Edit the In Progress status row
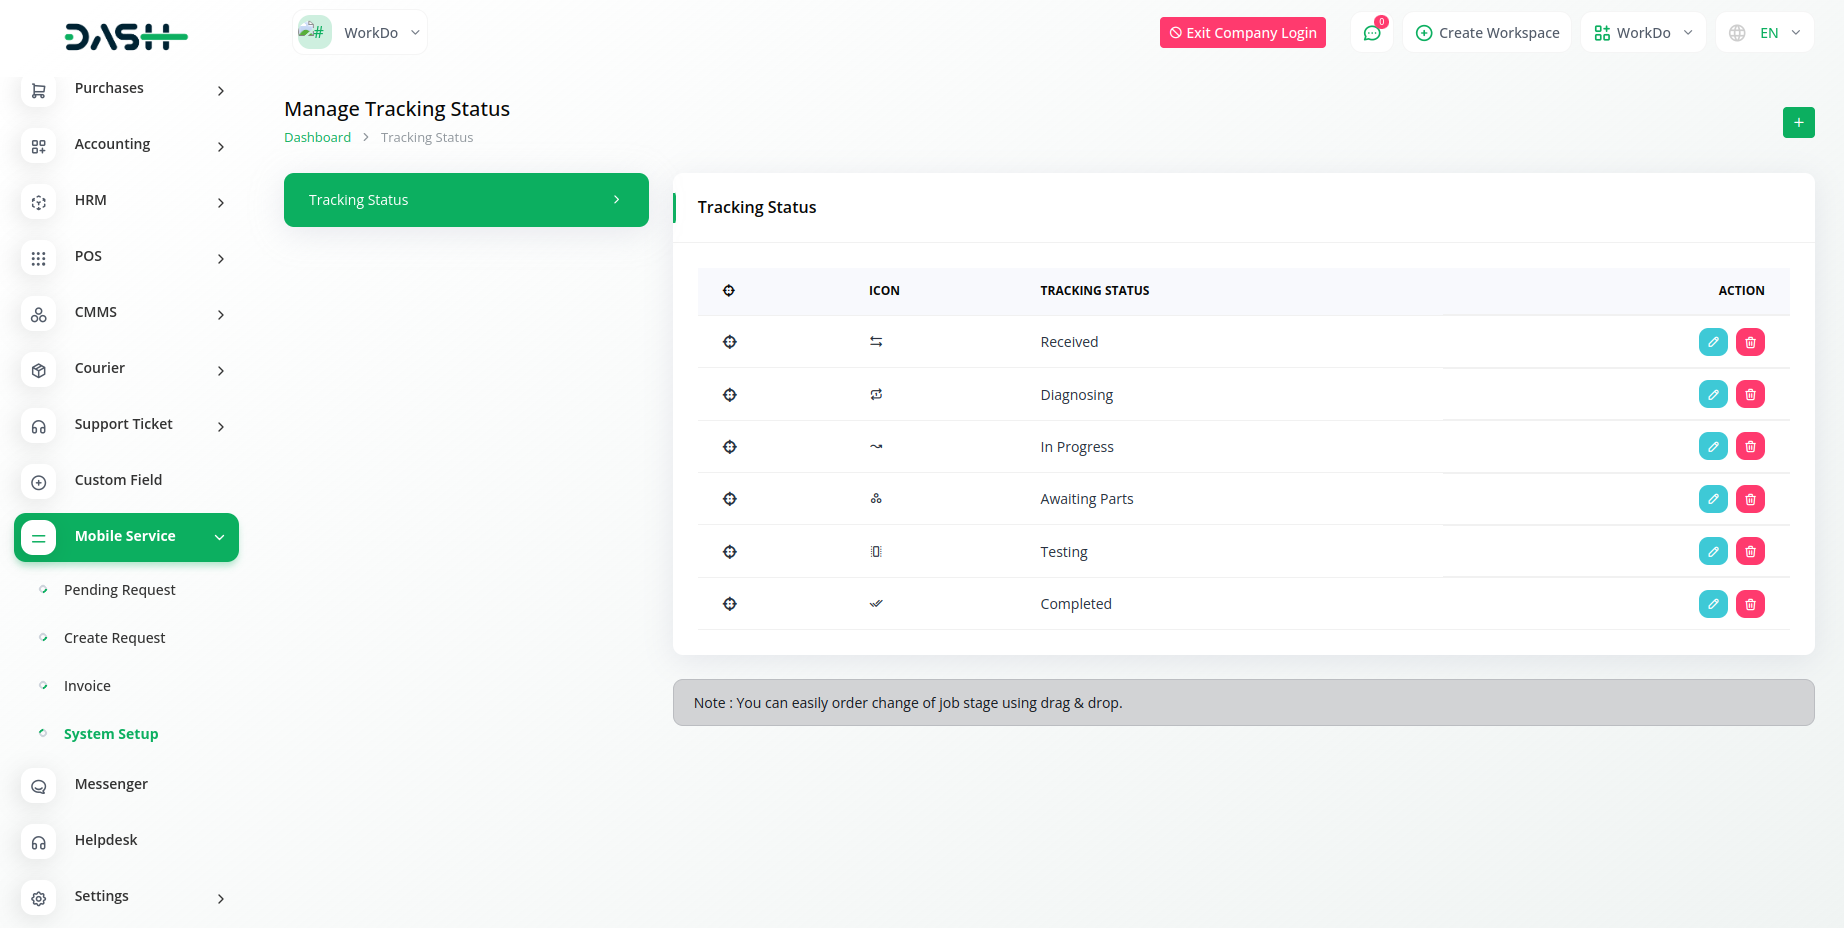 click(1712, 447)
